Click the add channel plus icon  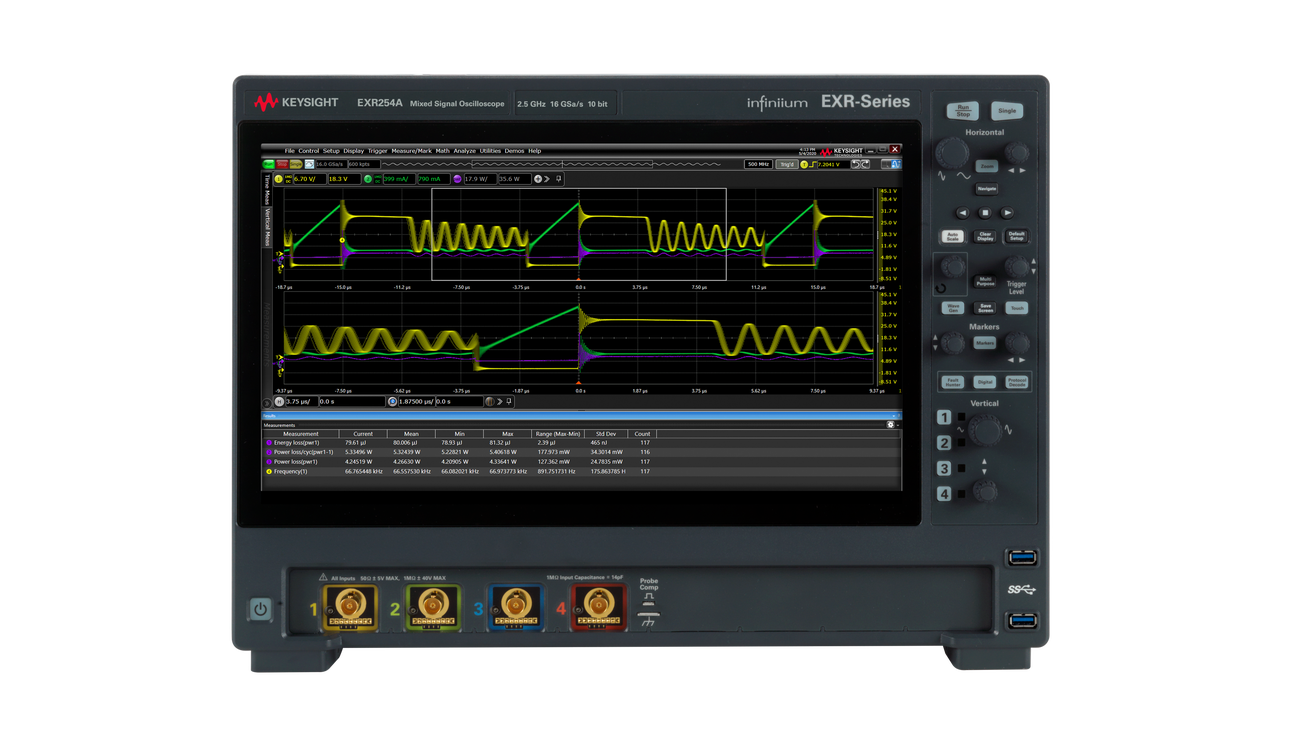[538, 179]
